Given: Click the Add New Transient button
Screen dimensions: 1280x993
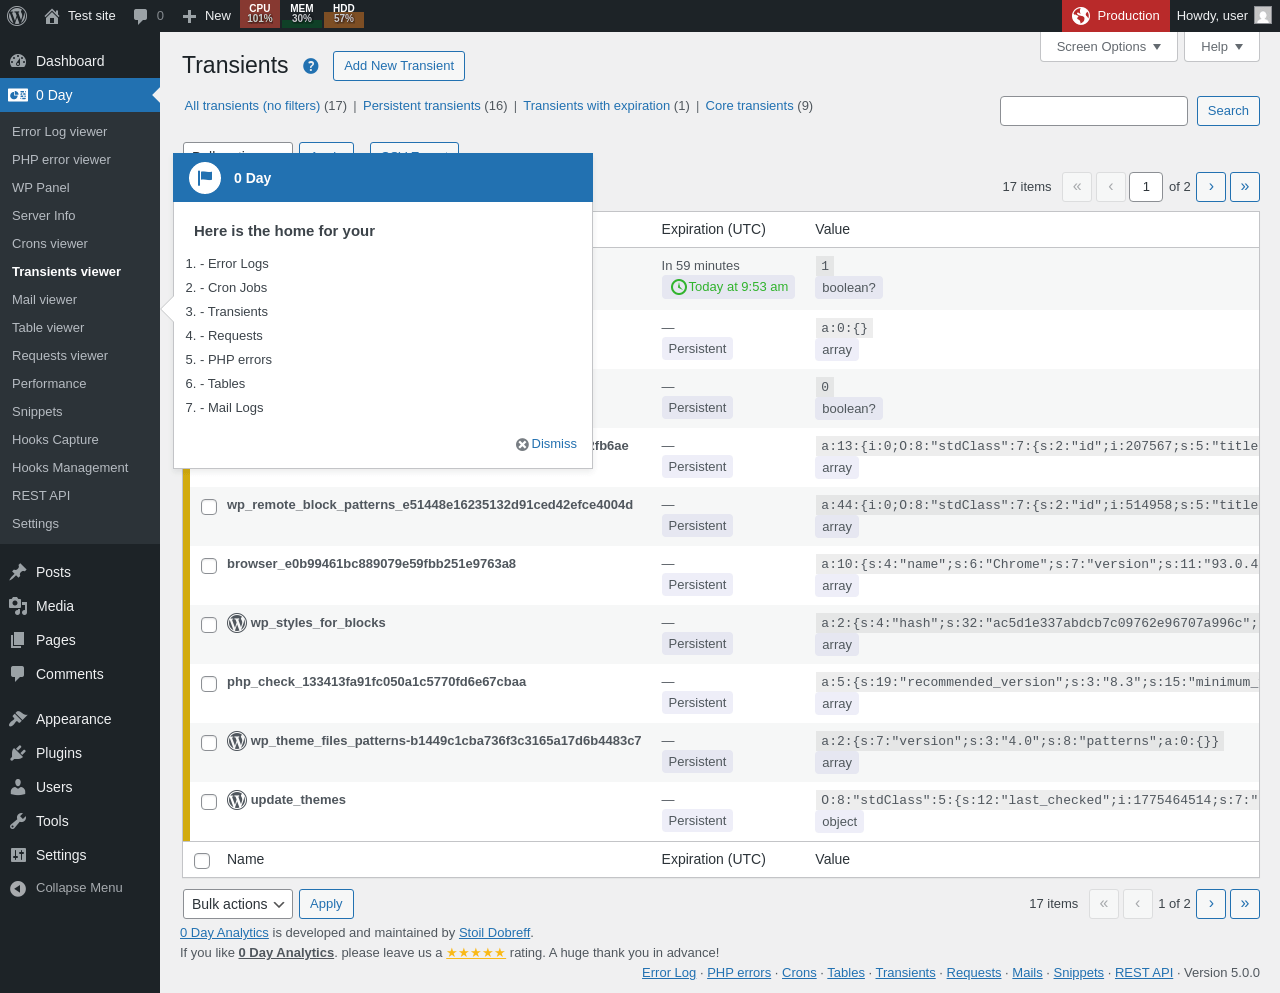Looking at the screenshot, I should 399,66.
